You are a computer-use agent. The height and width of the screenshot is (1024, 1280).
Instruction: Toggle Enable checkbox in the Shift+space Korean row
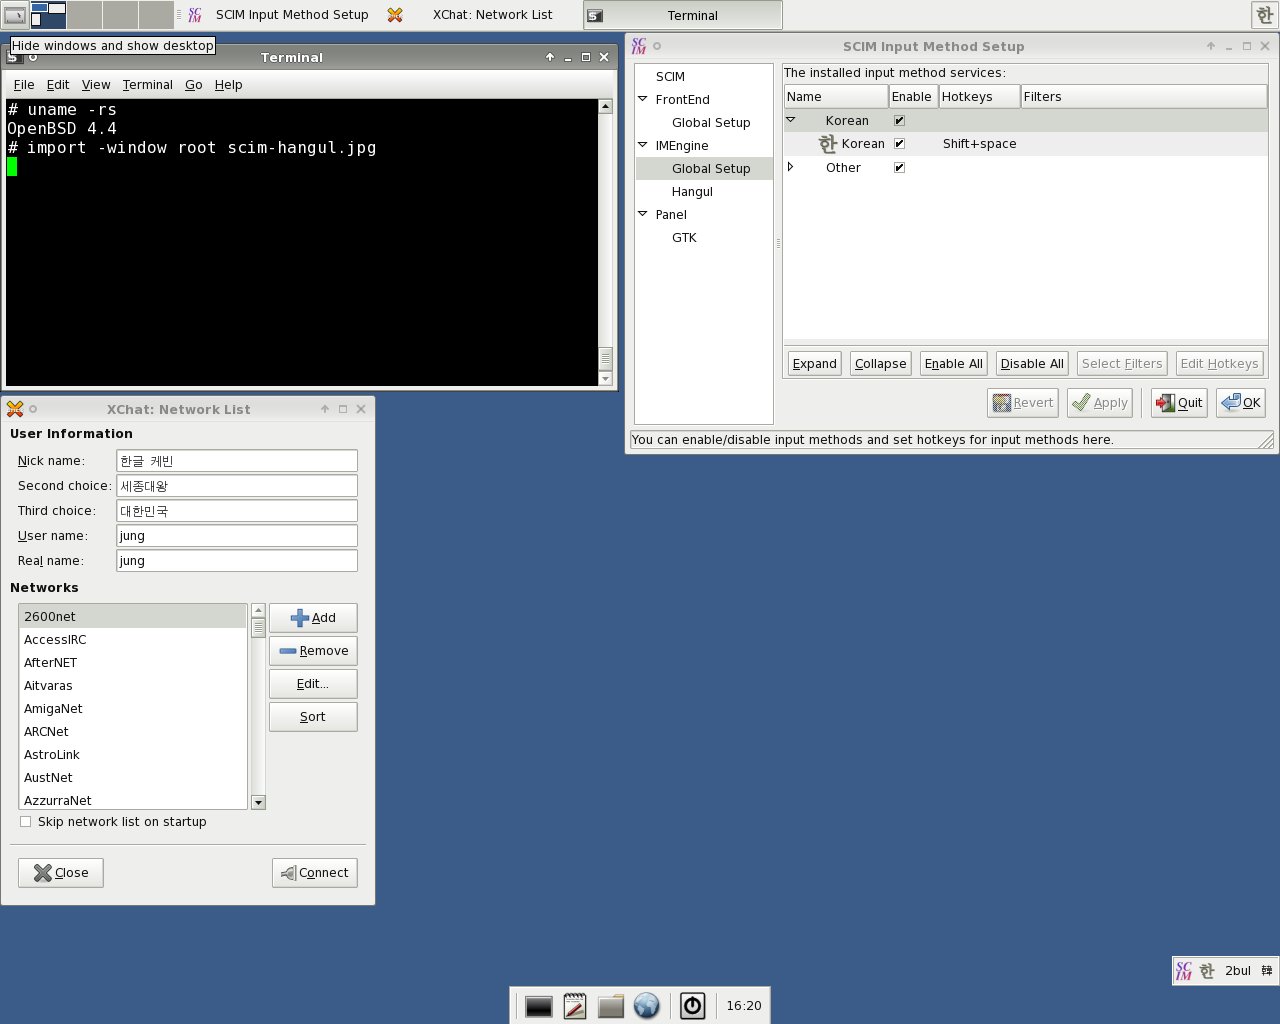coord(899,144)
